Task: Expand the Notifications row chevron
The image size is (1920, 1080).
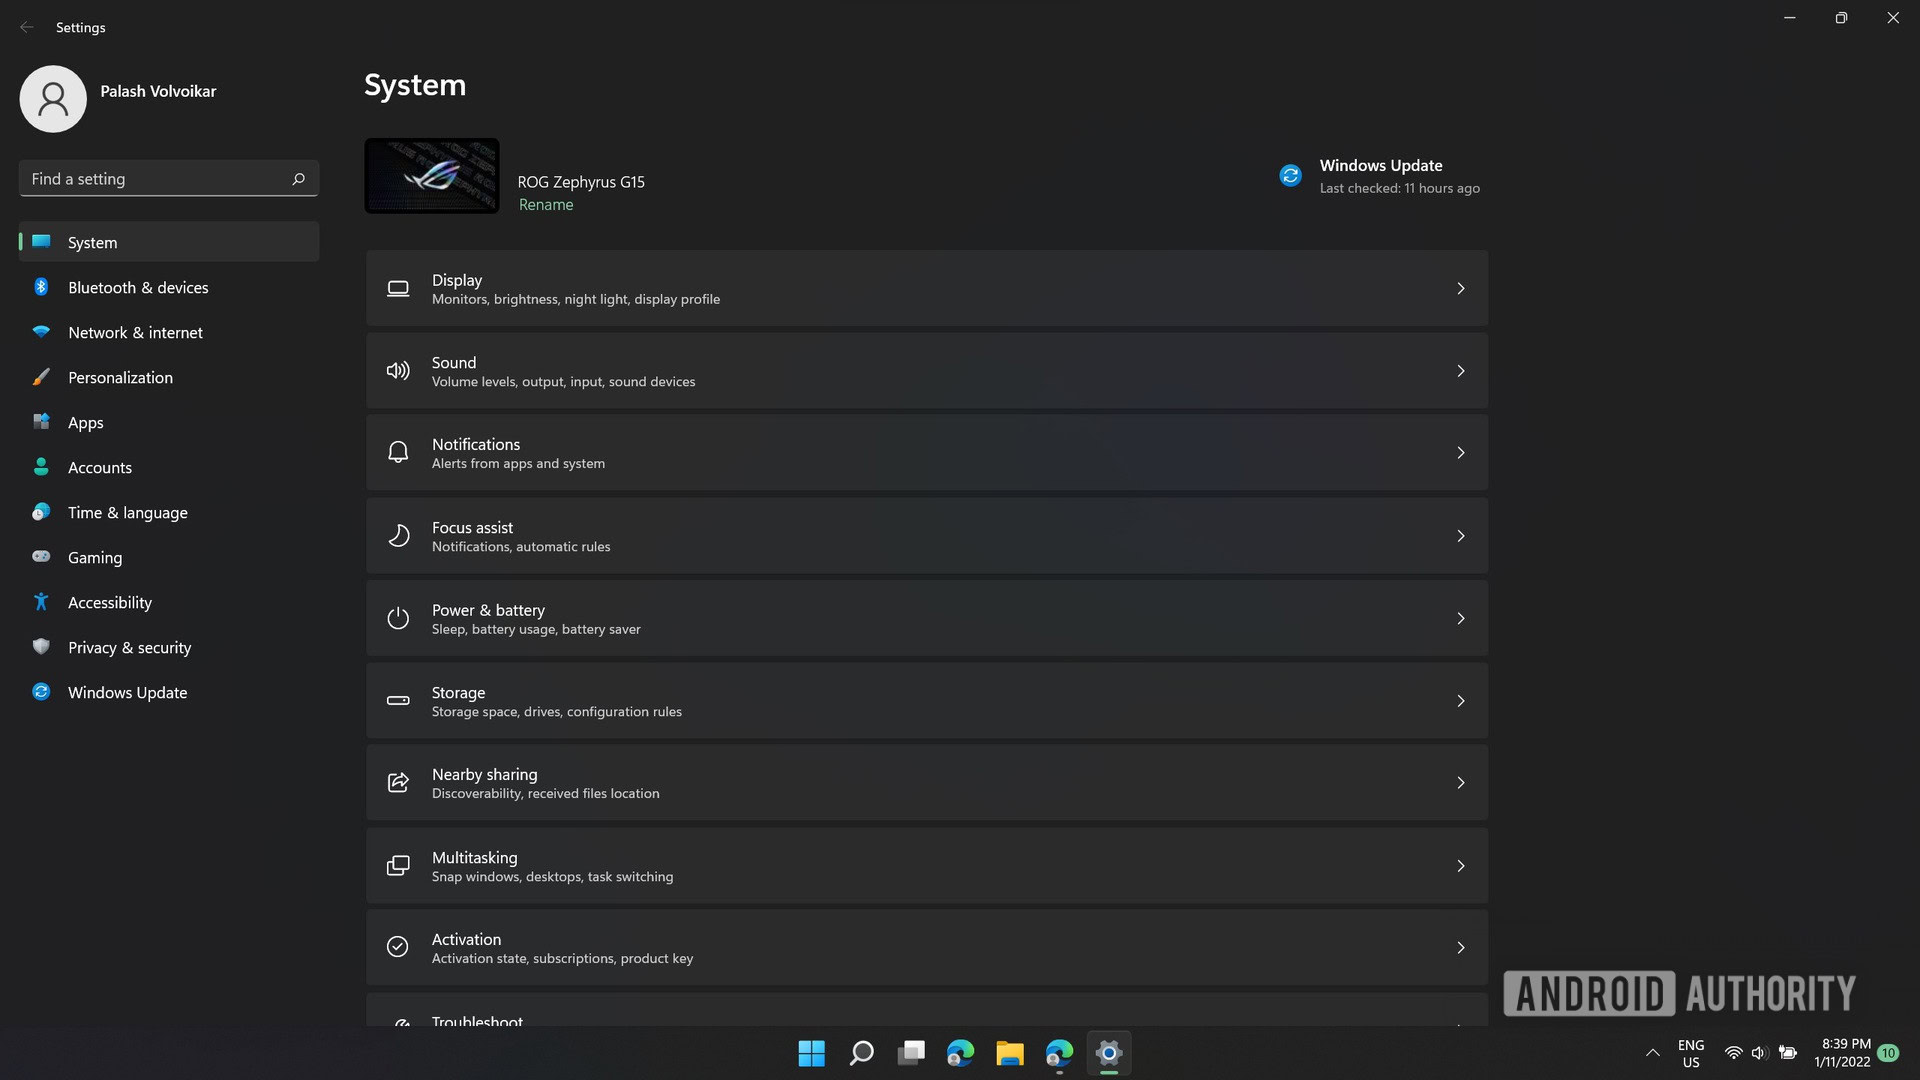Action: pos(1461,453)
